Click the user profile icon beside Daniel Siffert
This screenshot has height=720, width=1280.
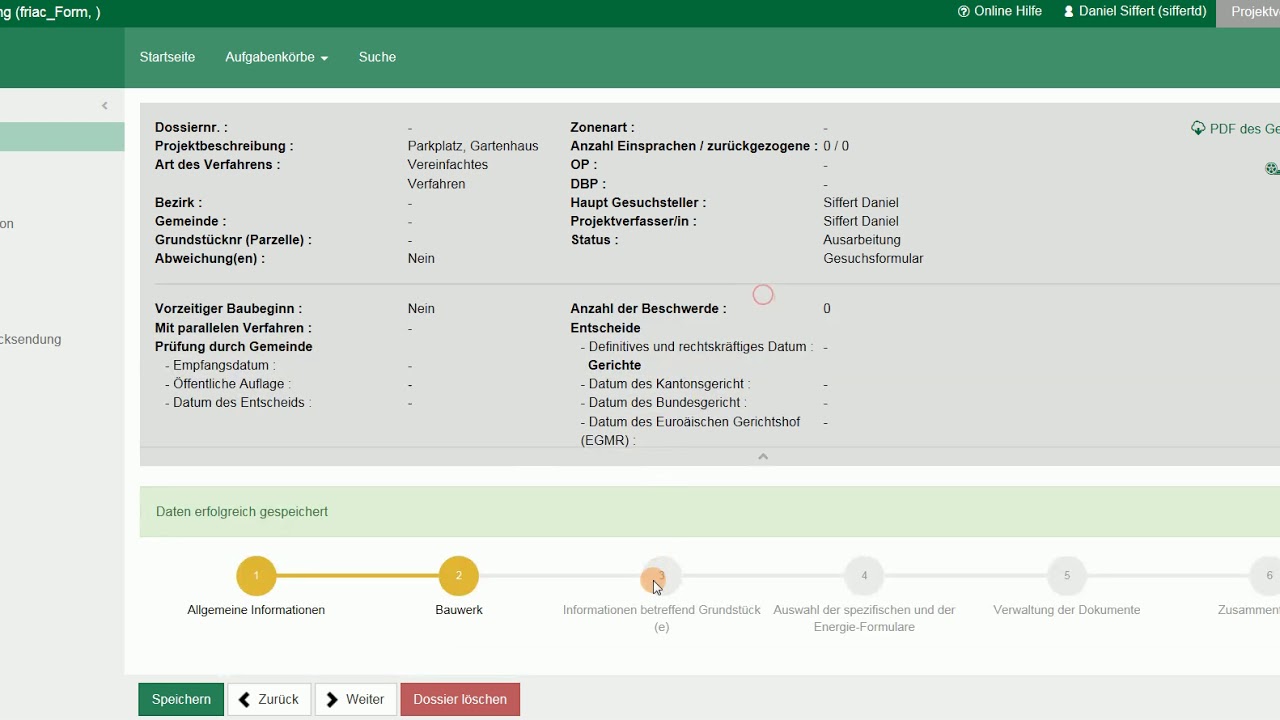coord(1069,12)
